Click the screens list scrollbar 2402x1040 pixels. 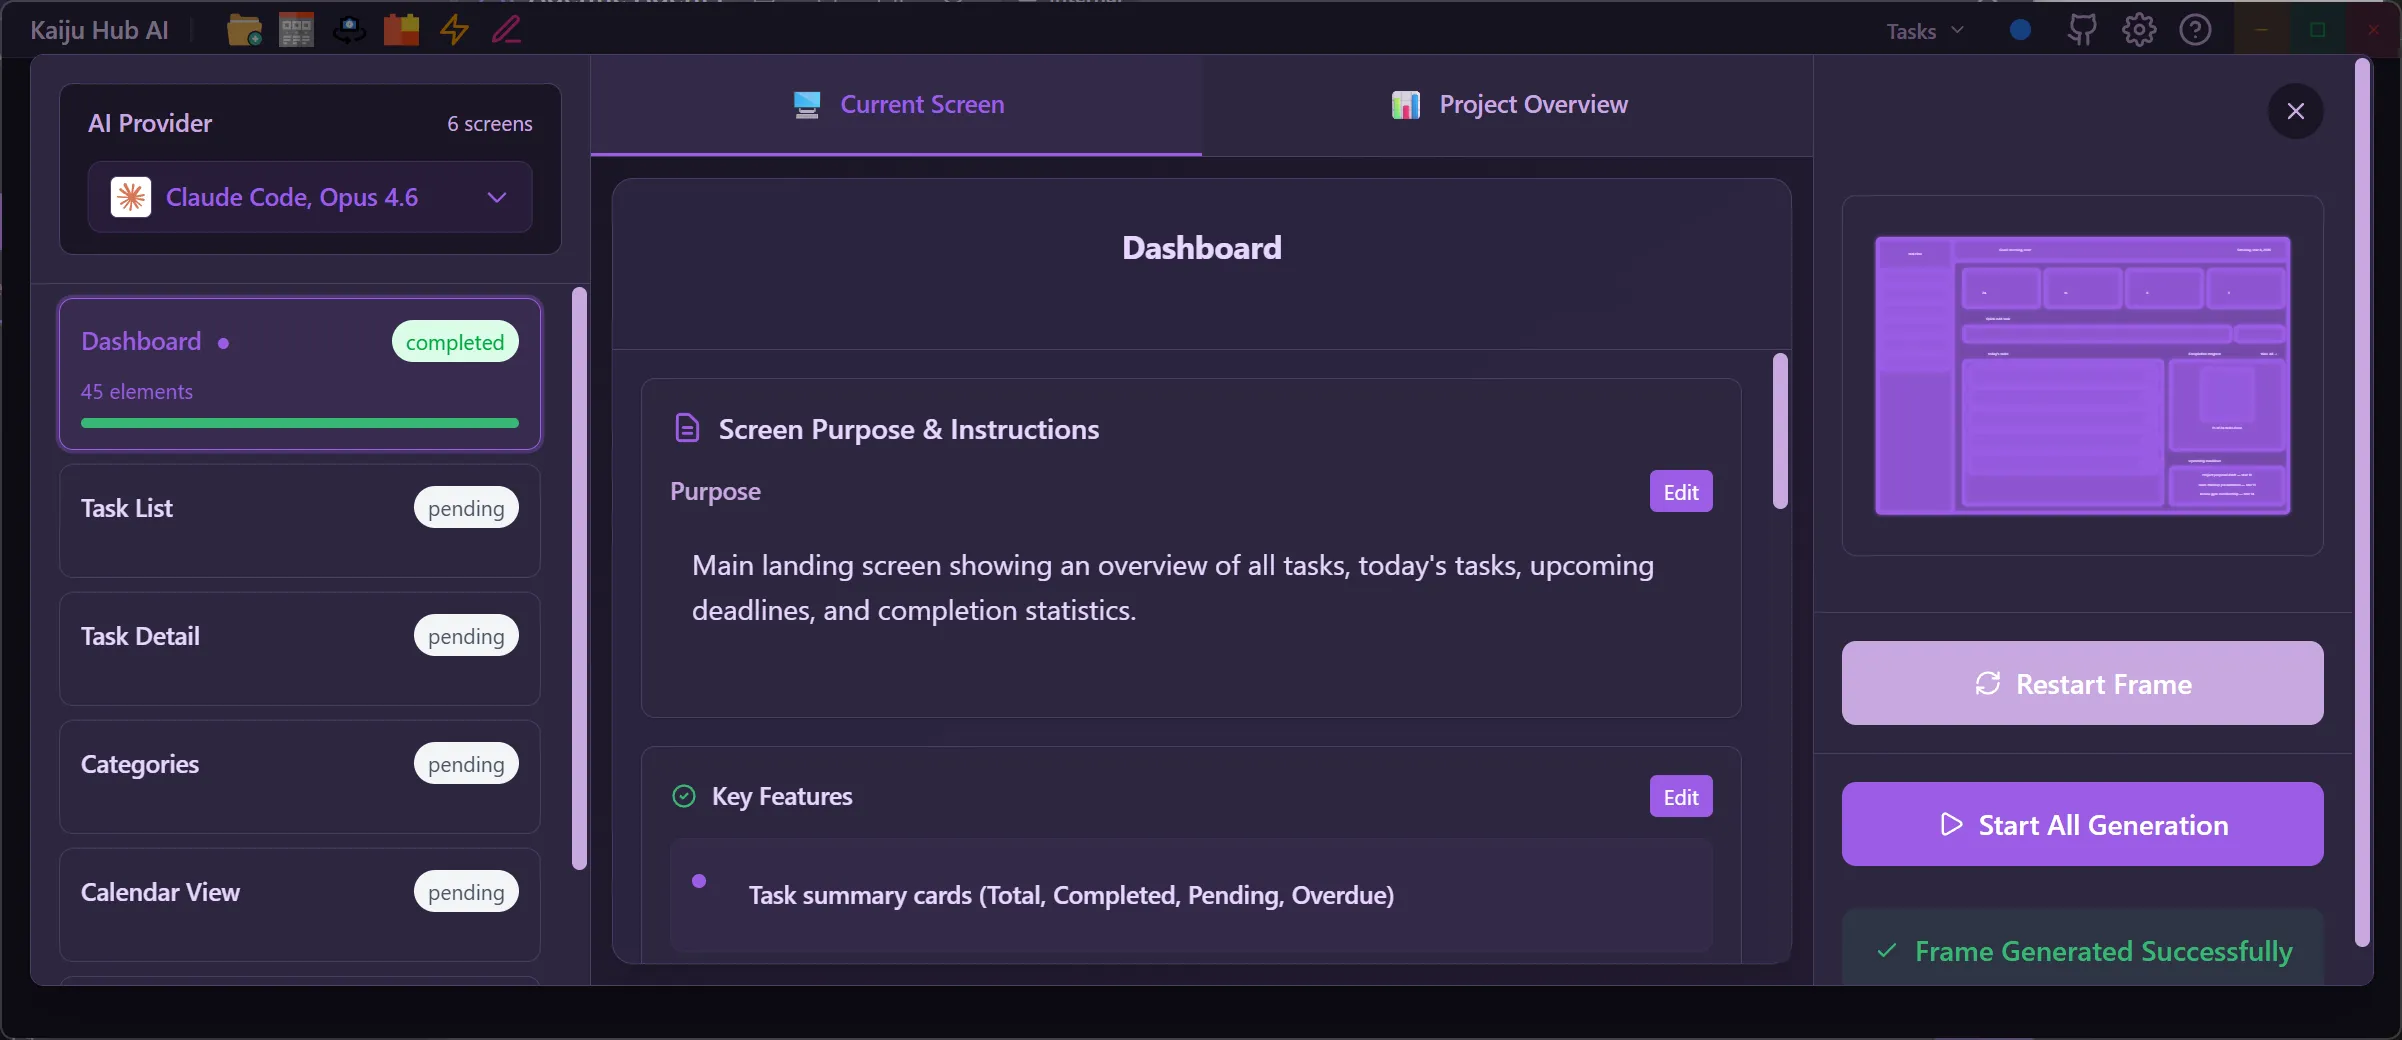point(579,578)
